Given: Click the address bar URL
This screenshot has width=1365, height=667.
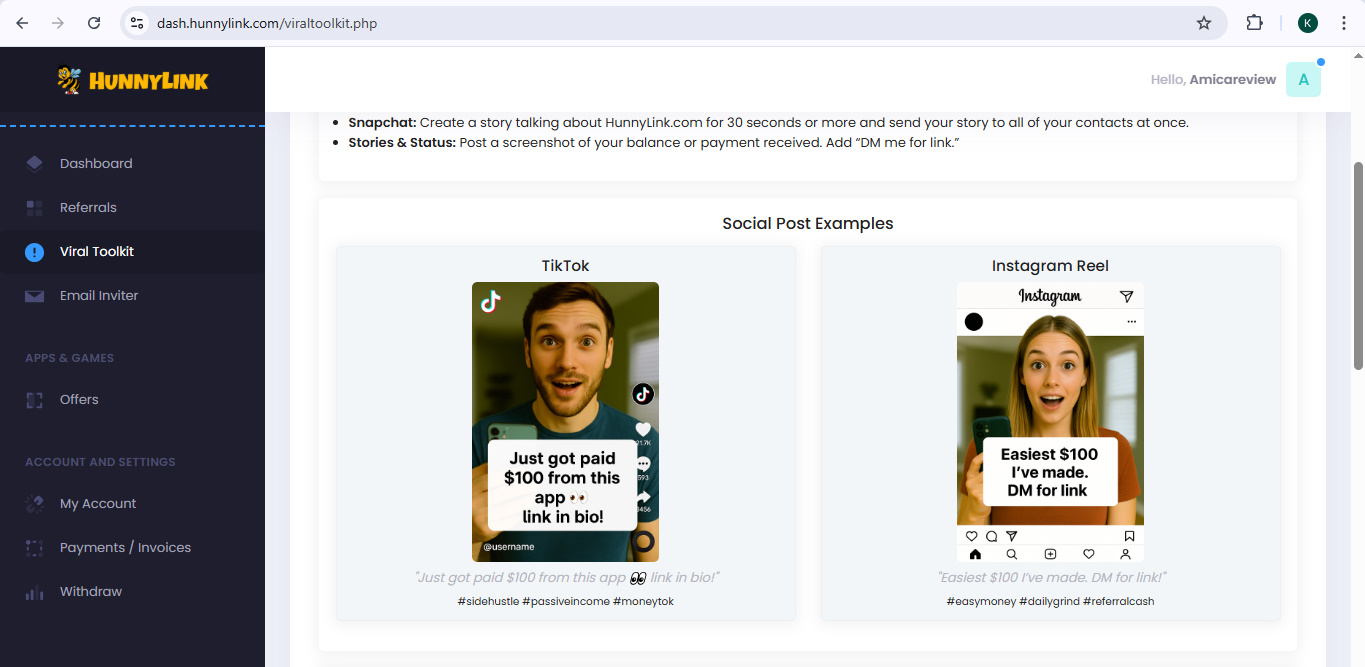Looking at the screenshot, I should click(267, 23).
